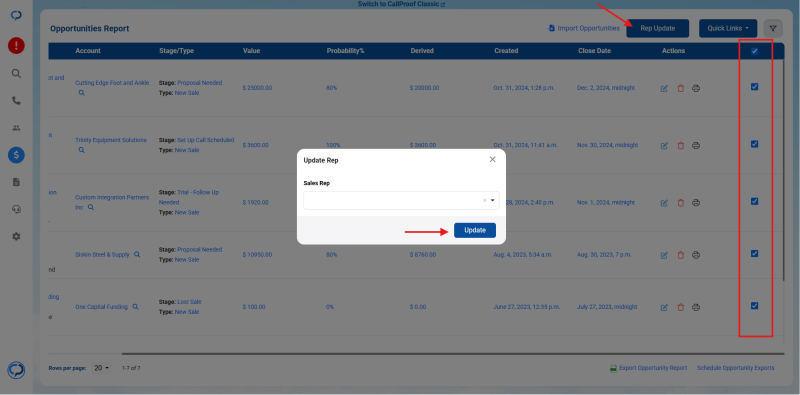
Task: Open the settings gear in sidebar
Action: 16,237
